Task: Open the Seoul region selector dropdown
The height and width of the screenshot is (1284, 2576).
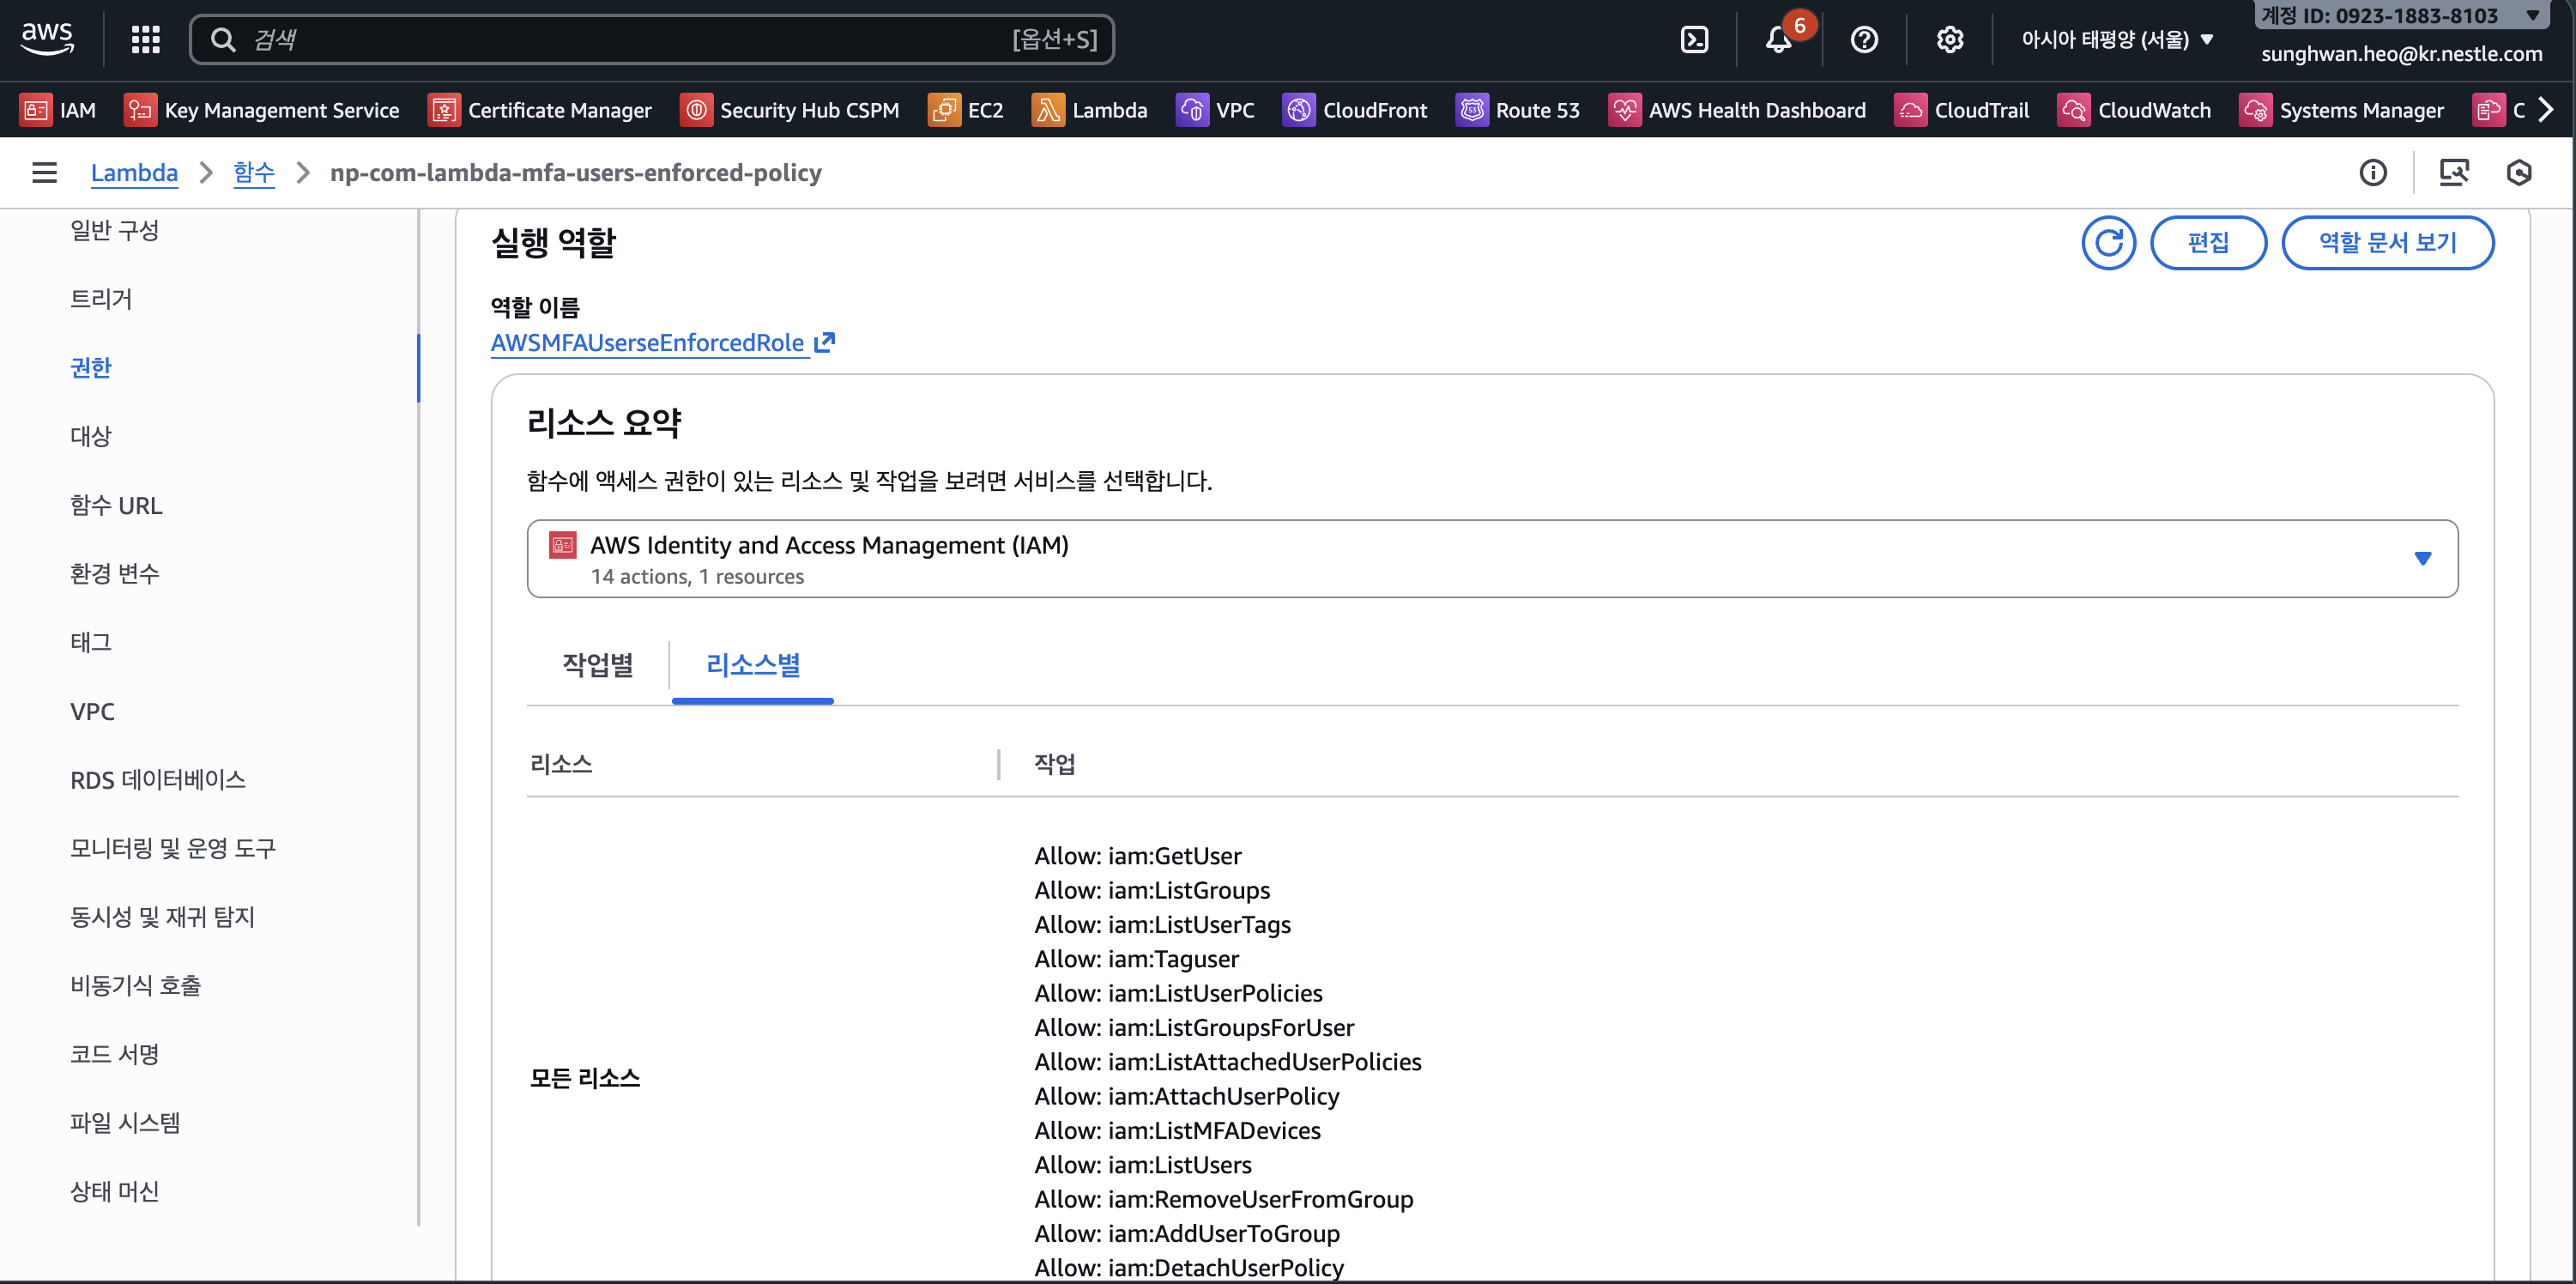Action: [2117, 40]
